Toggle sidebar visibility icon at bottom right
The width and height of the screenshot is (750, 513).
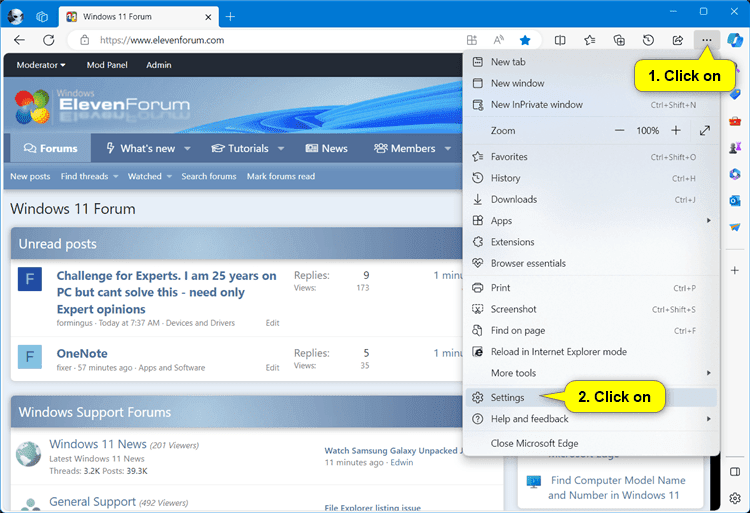click(x=735, y=472)
